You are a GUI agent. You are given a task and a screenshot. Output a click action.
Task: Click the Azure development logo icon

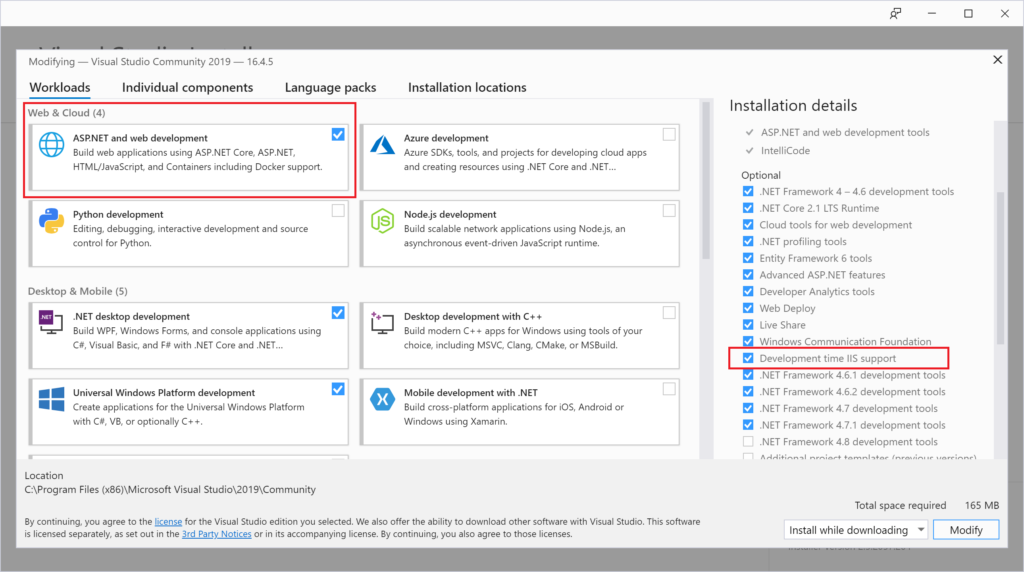click(x=383, y=144)
